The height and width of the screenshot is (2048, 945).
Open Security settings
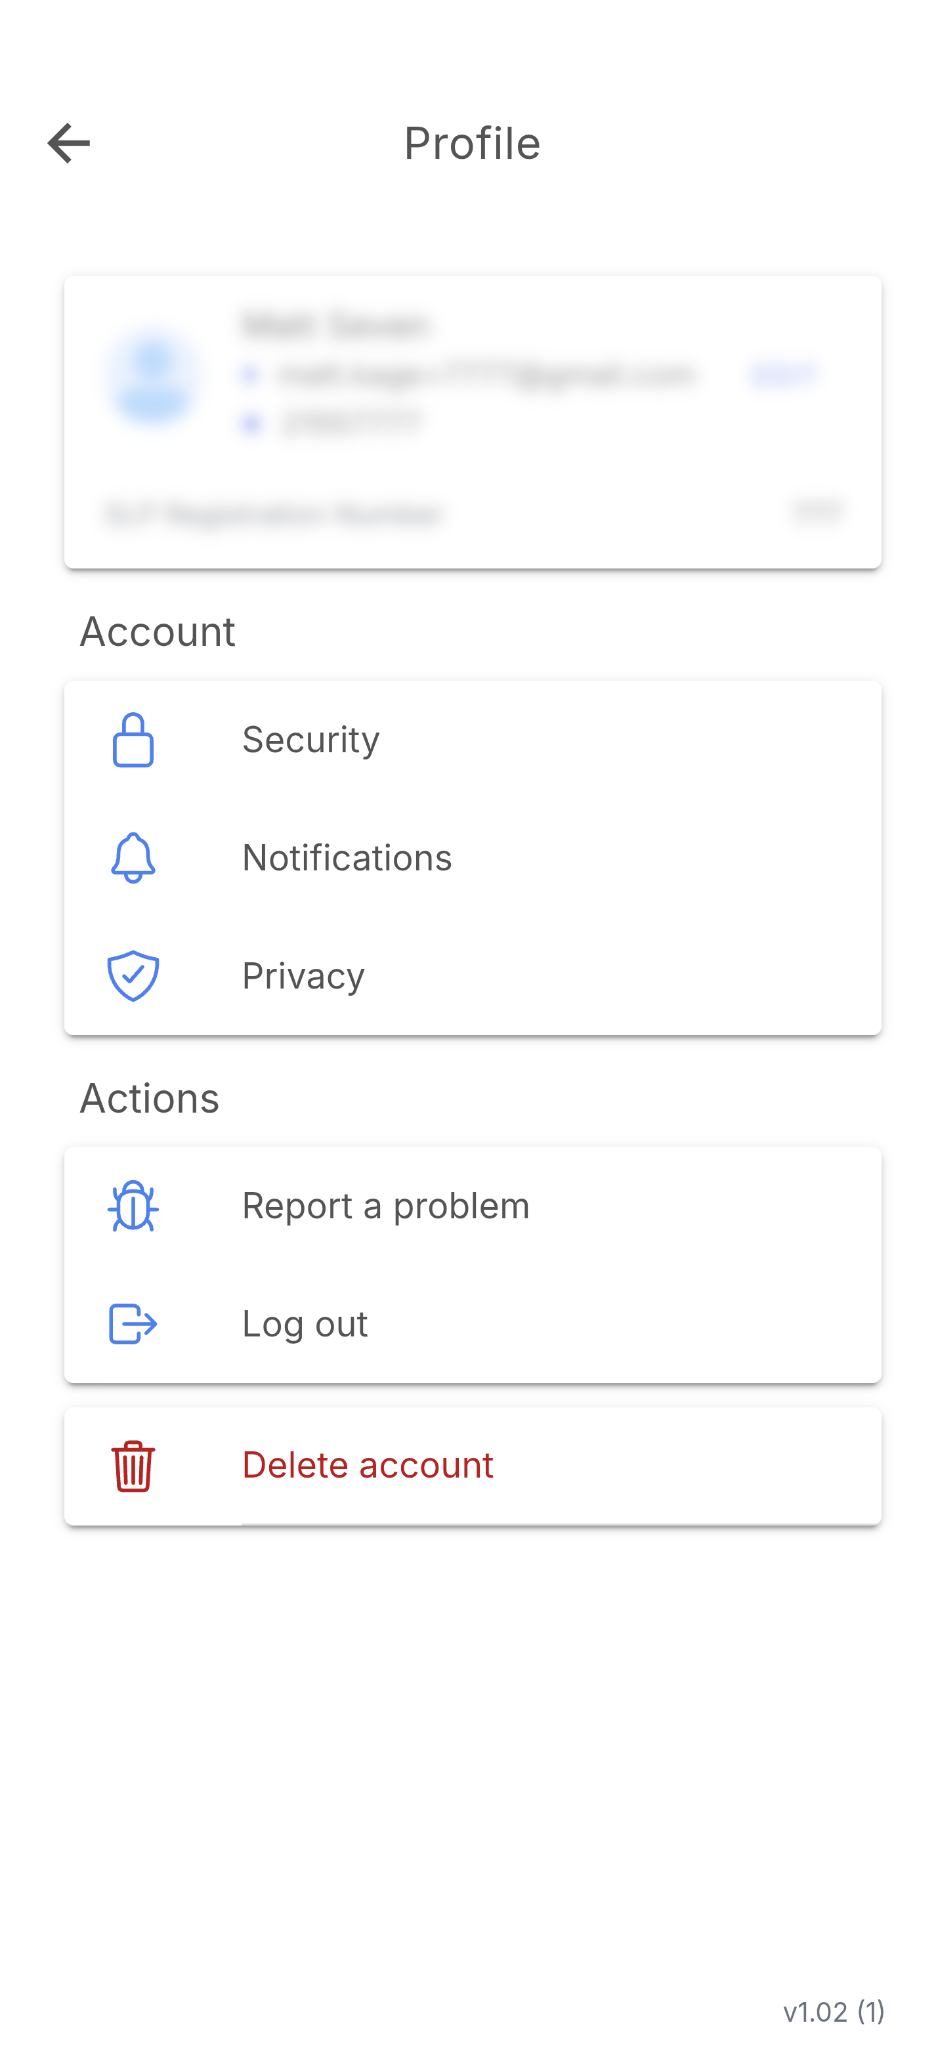tap(311, 740)
